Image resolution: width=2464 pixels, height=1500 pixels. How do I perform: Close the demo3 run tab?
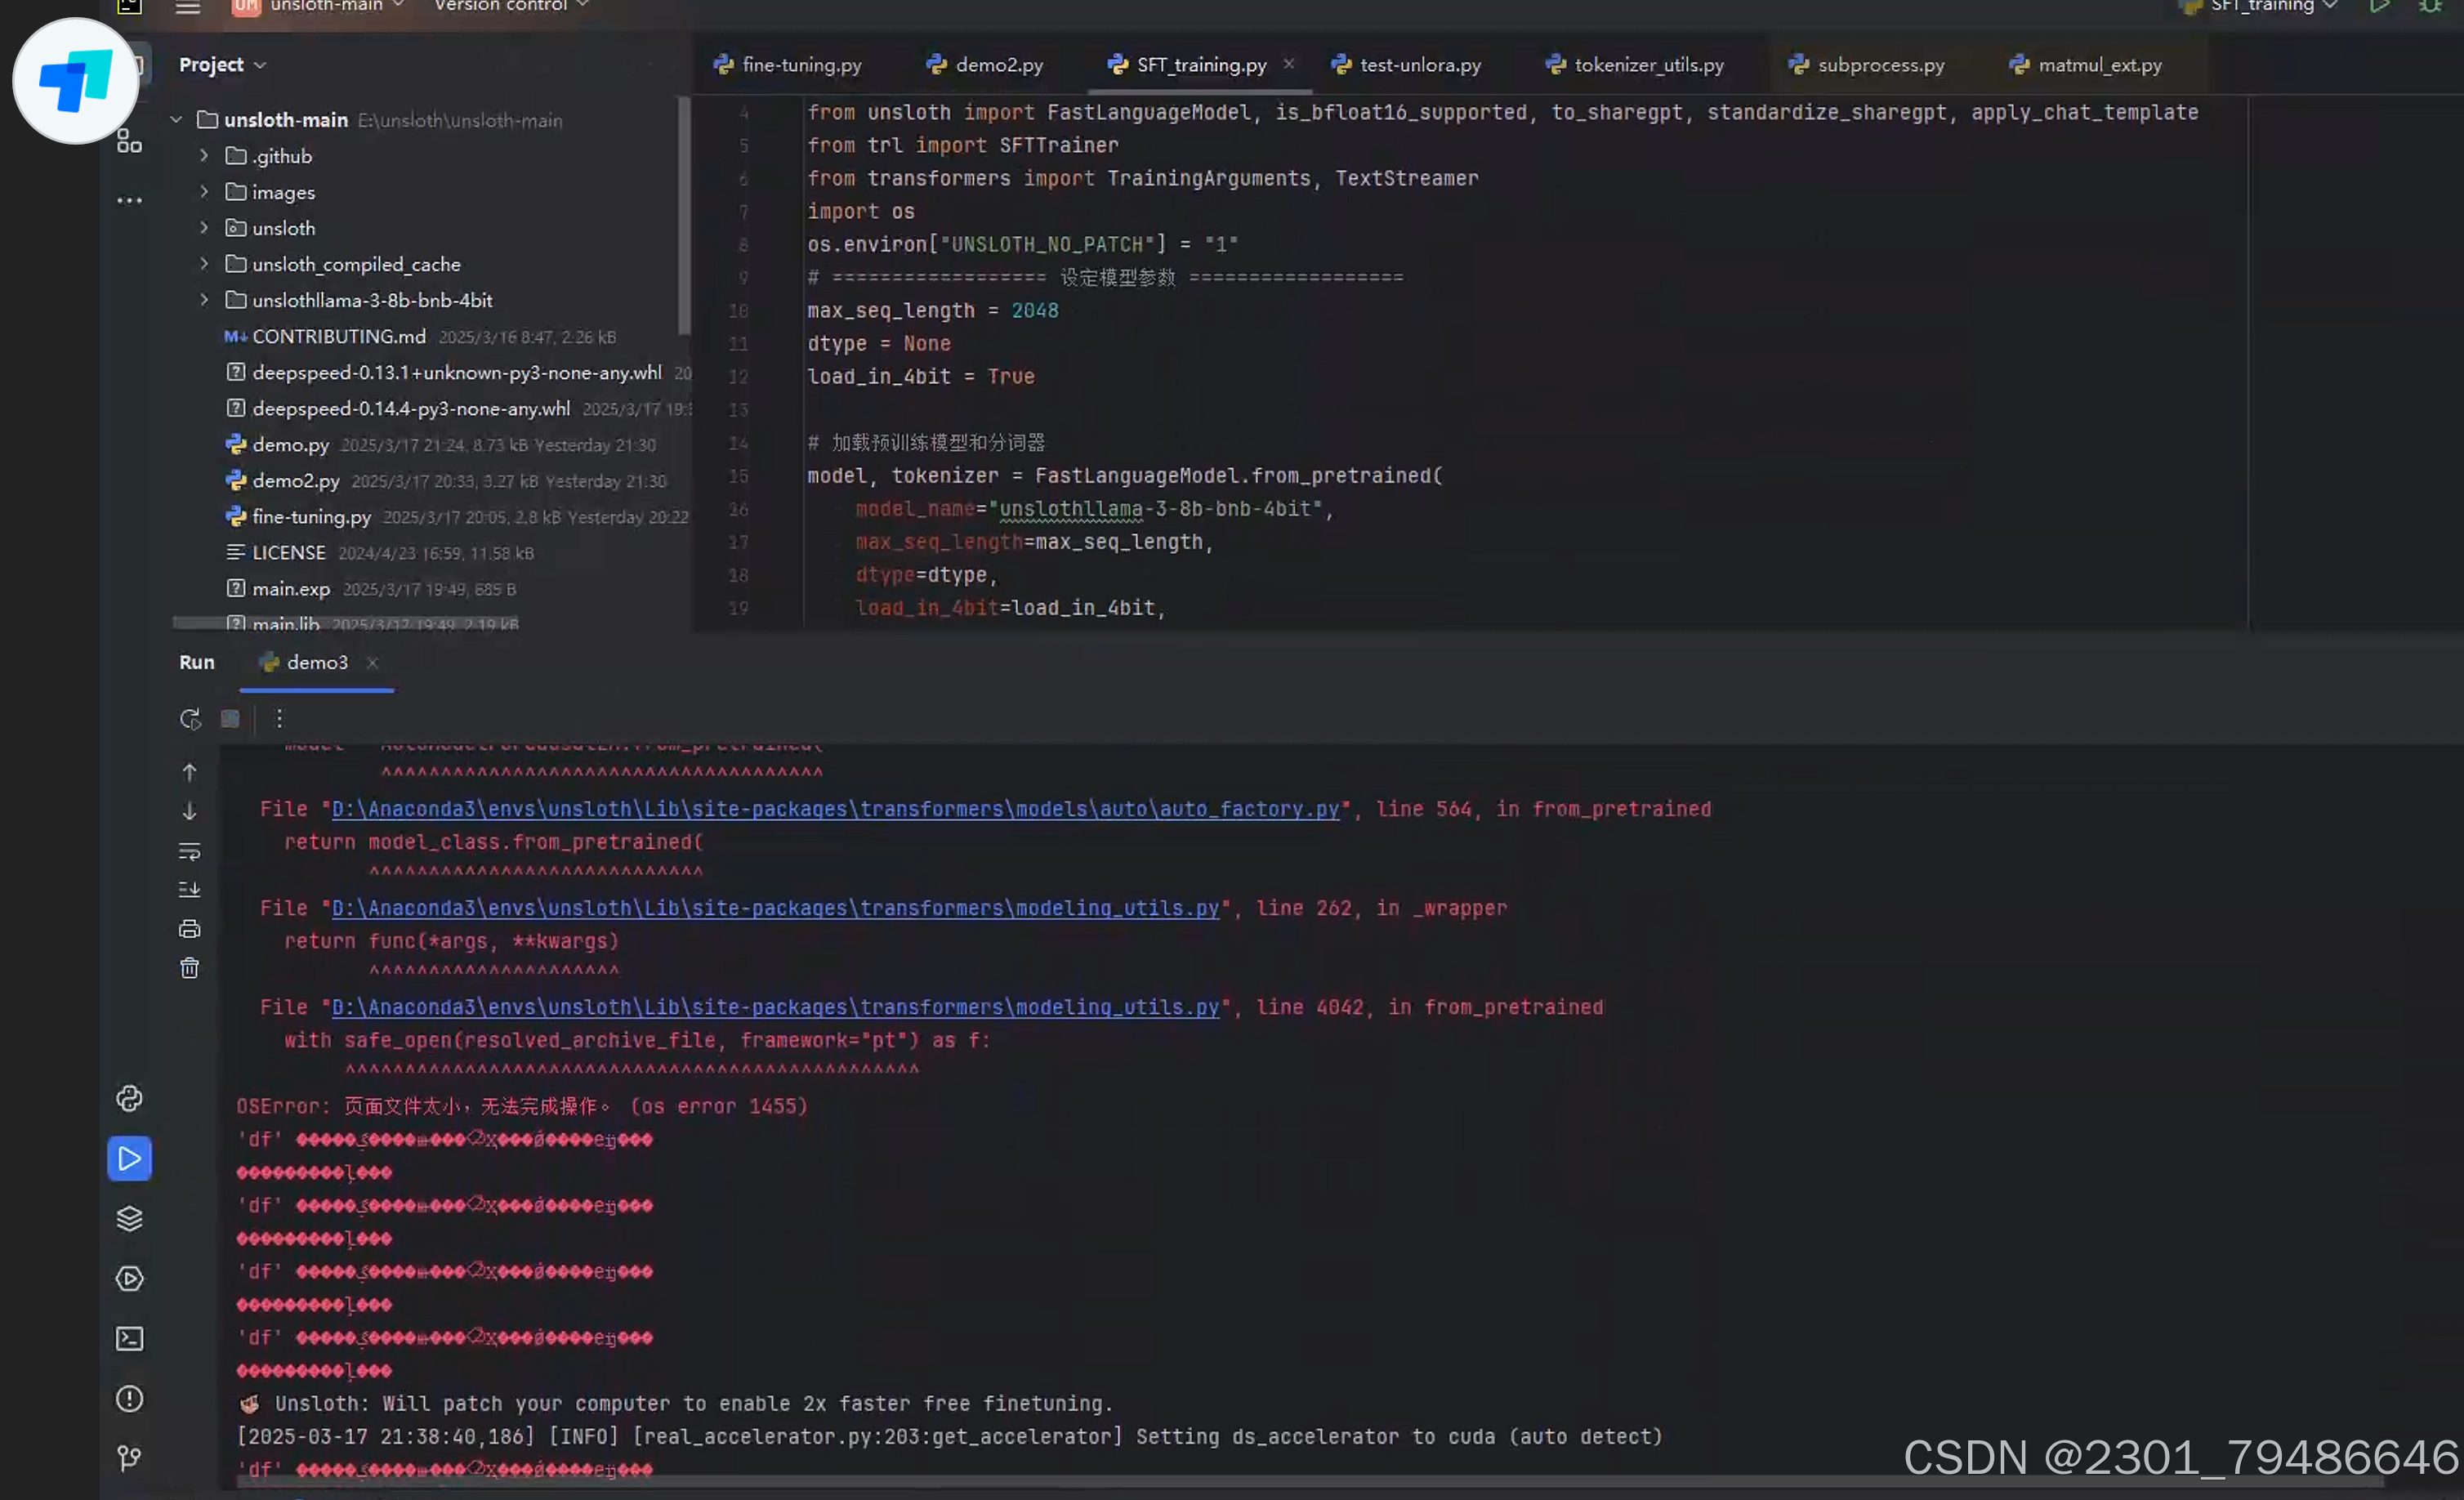tap(372, 662)
